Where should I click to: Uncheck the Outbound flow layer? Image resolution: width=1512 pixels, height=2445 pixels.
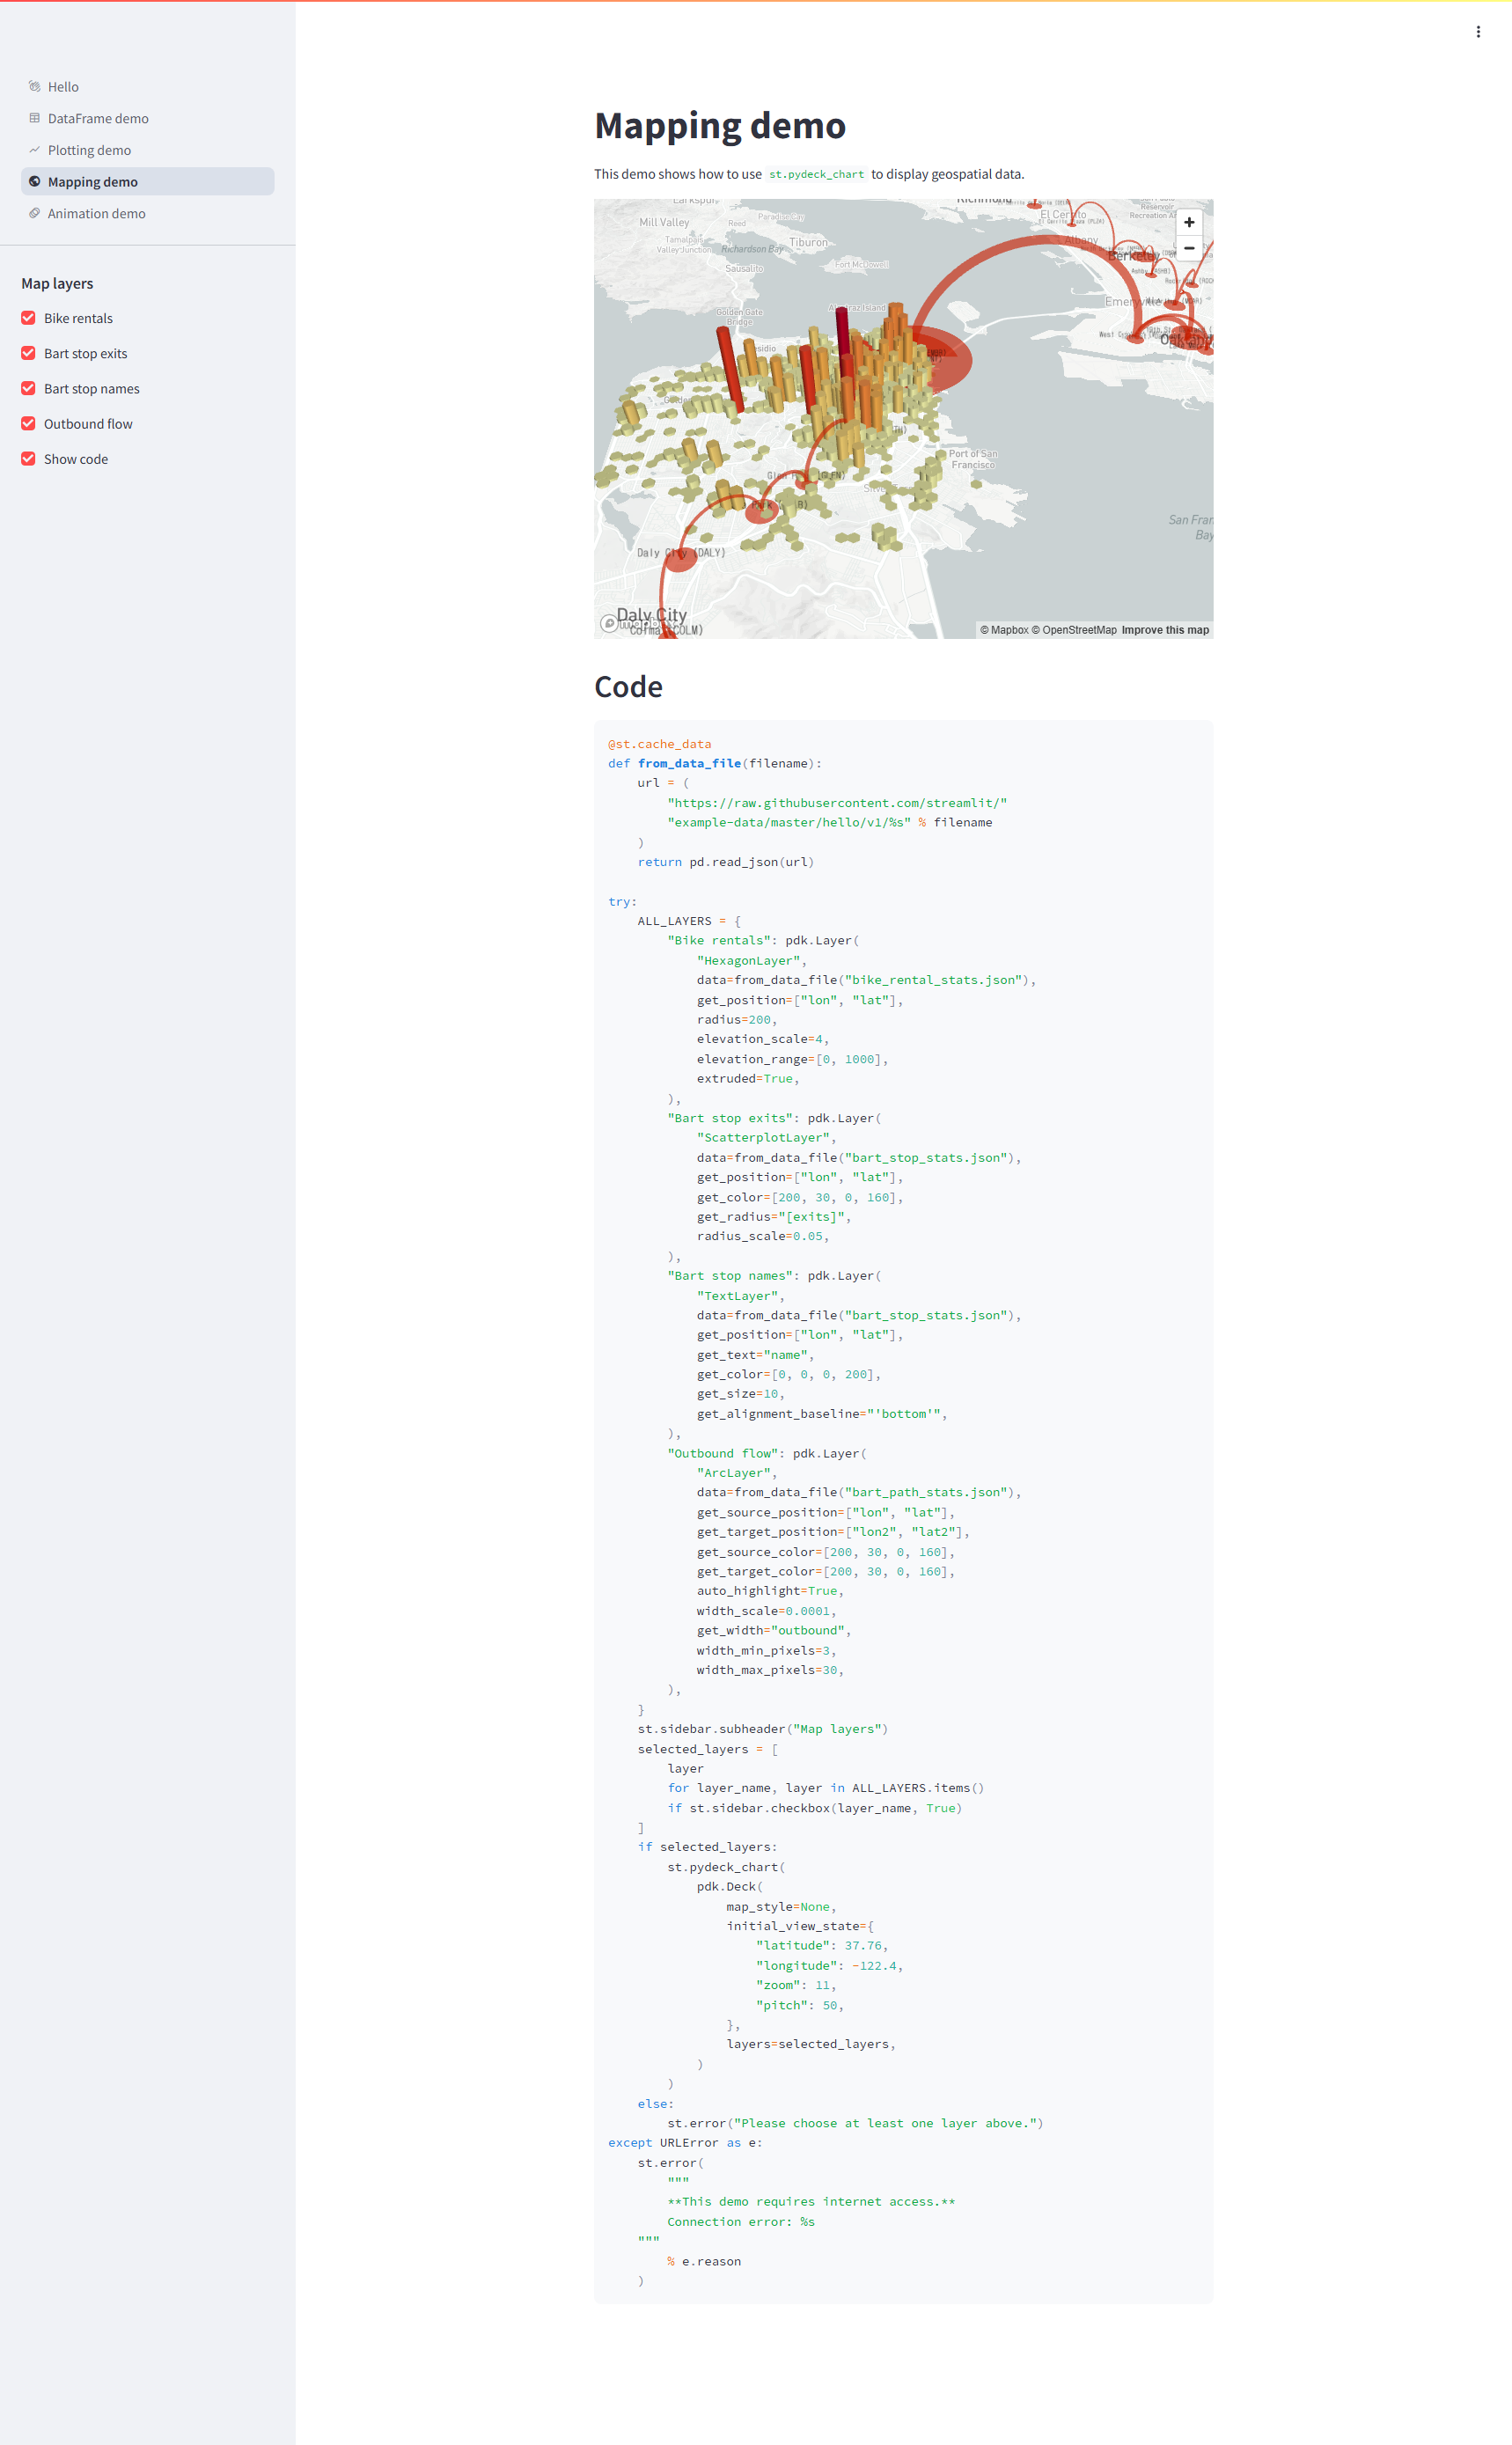pos(28,423)
